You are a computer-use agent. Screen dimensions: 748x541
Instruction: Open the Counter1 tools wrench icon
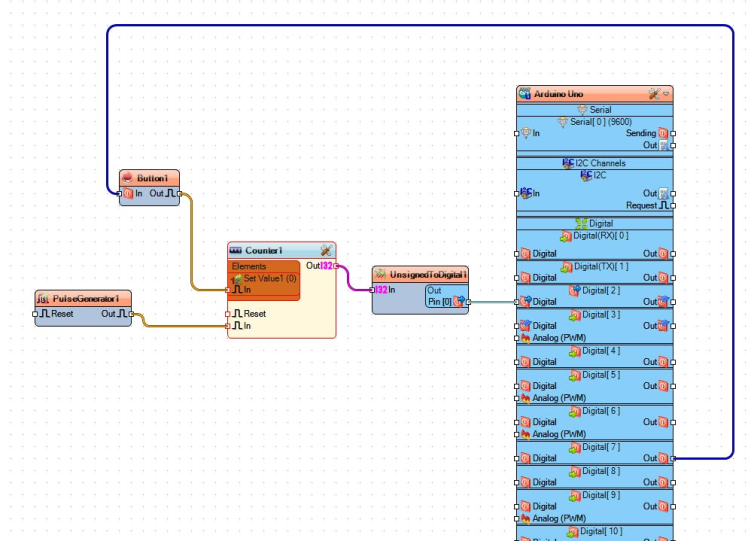[326, 250]
